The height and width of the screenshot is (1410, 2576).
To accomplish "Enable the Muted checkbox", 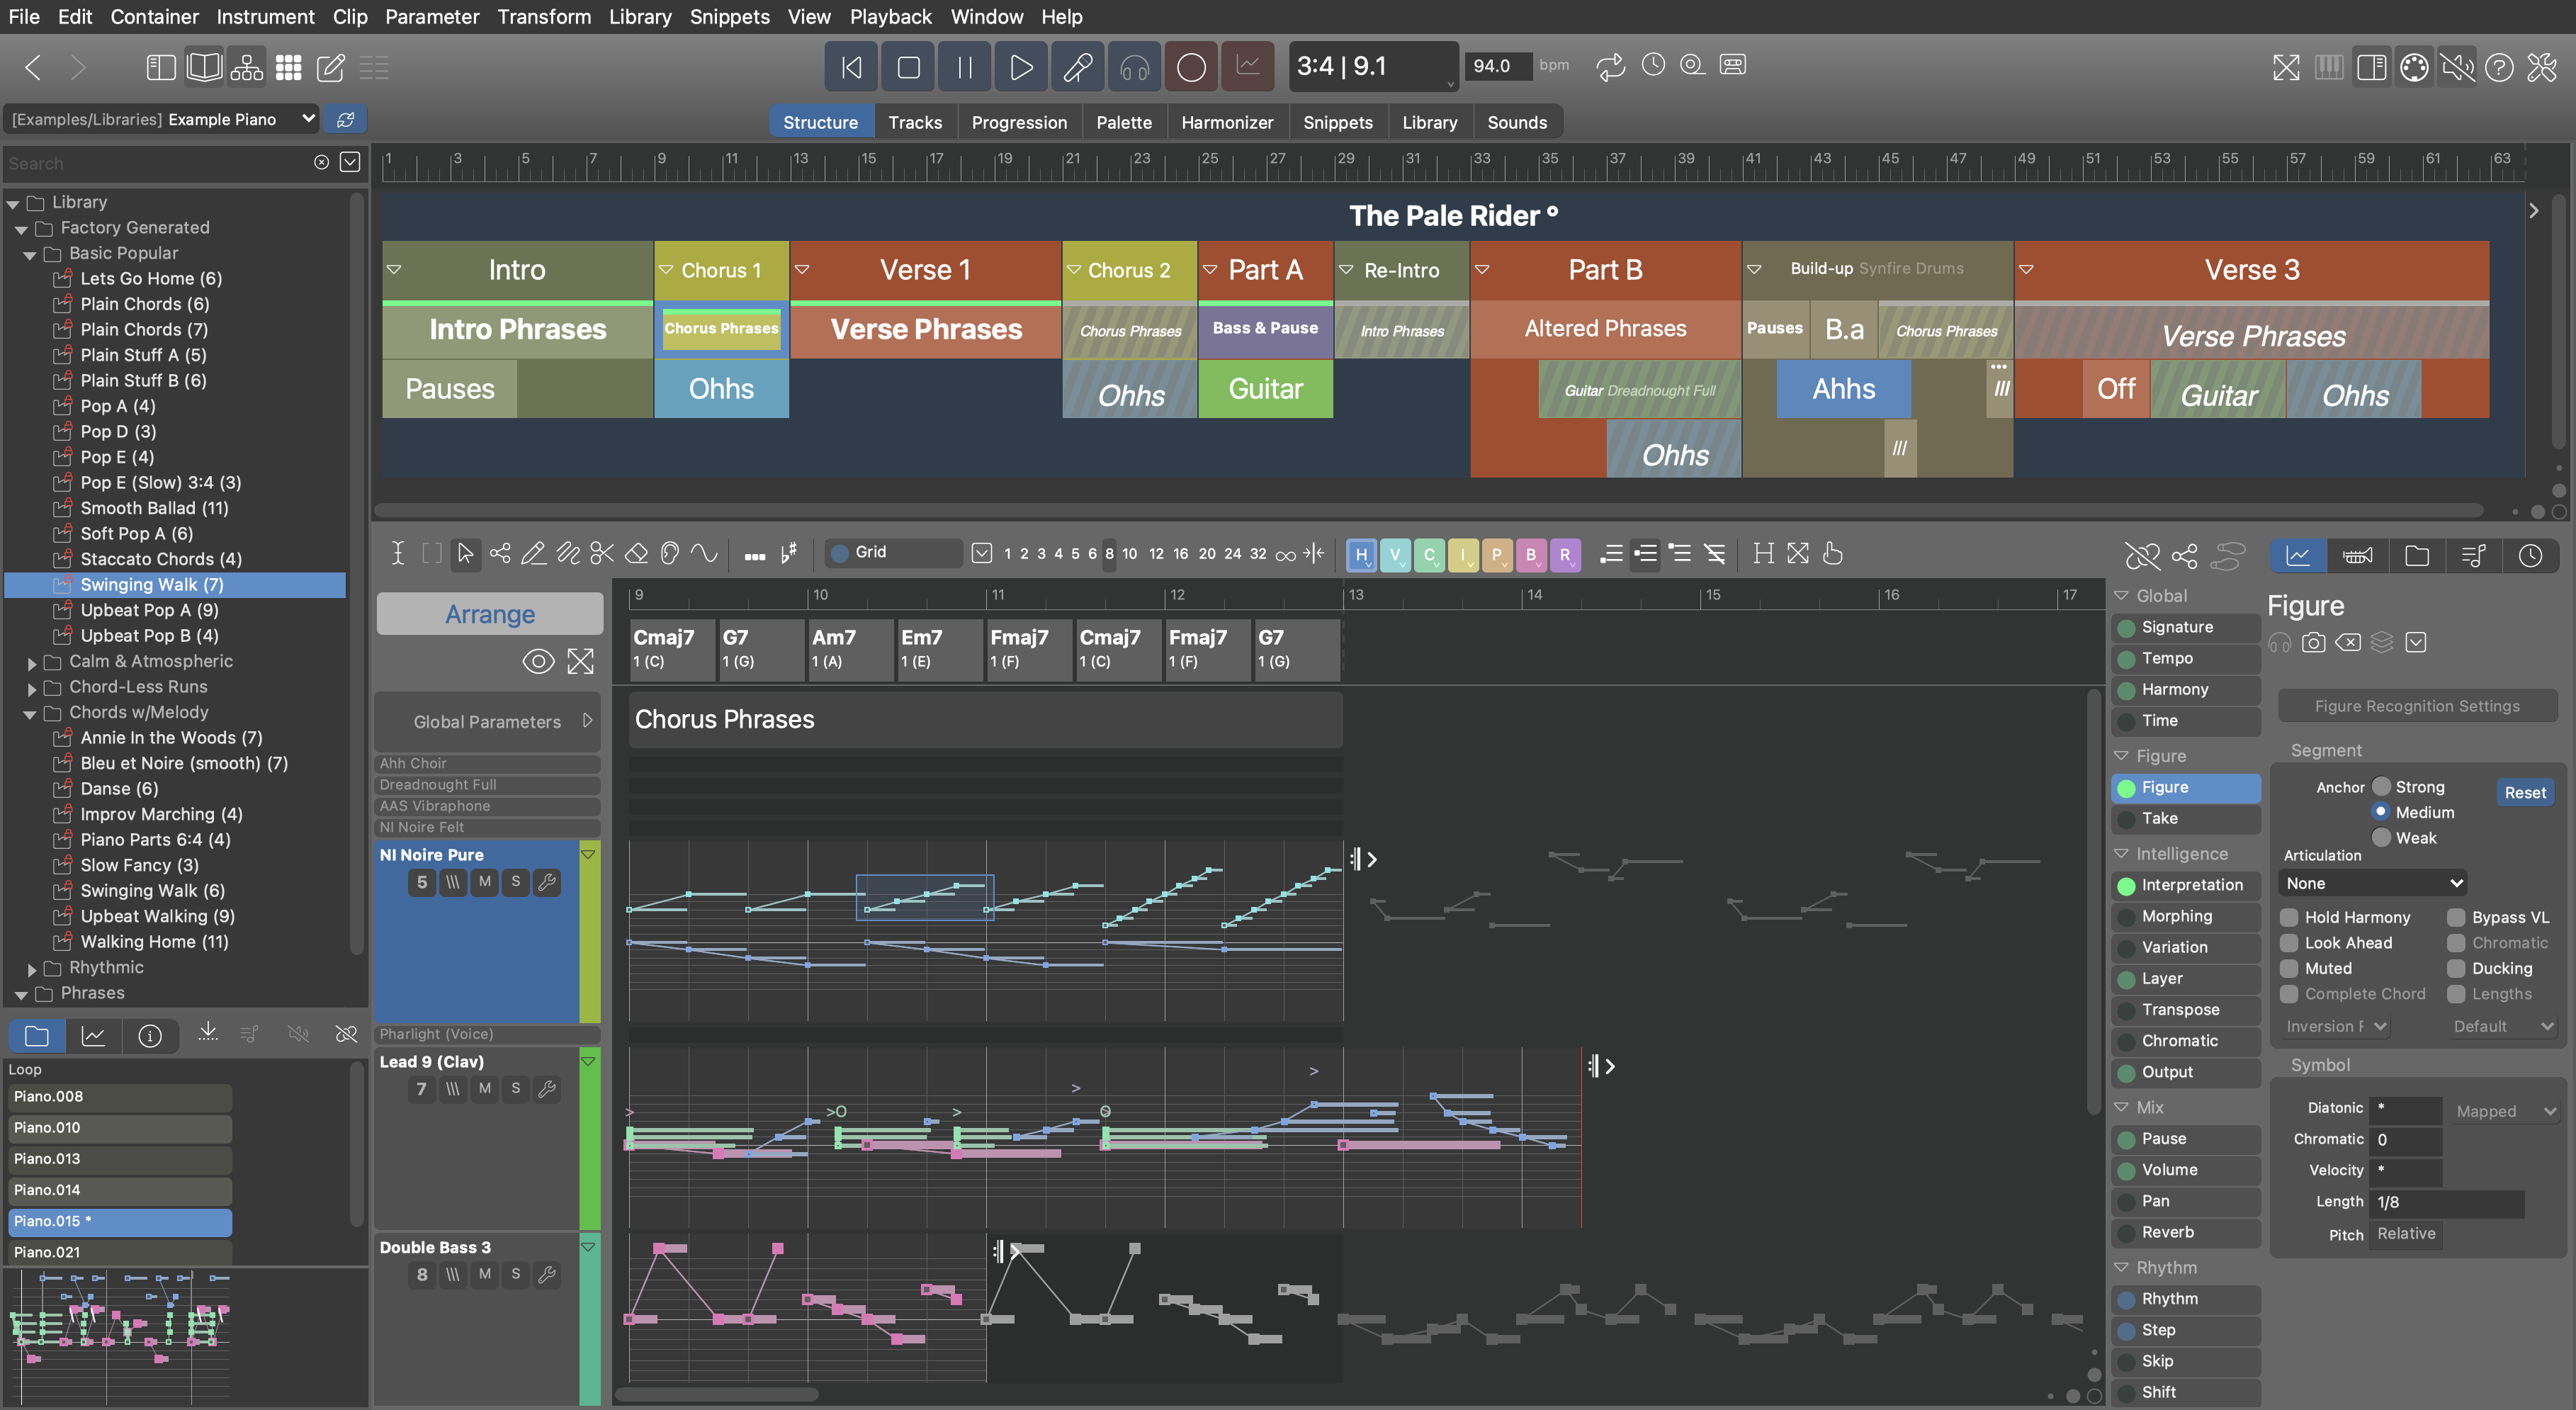I will tap(2288, 968).
